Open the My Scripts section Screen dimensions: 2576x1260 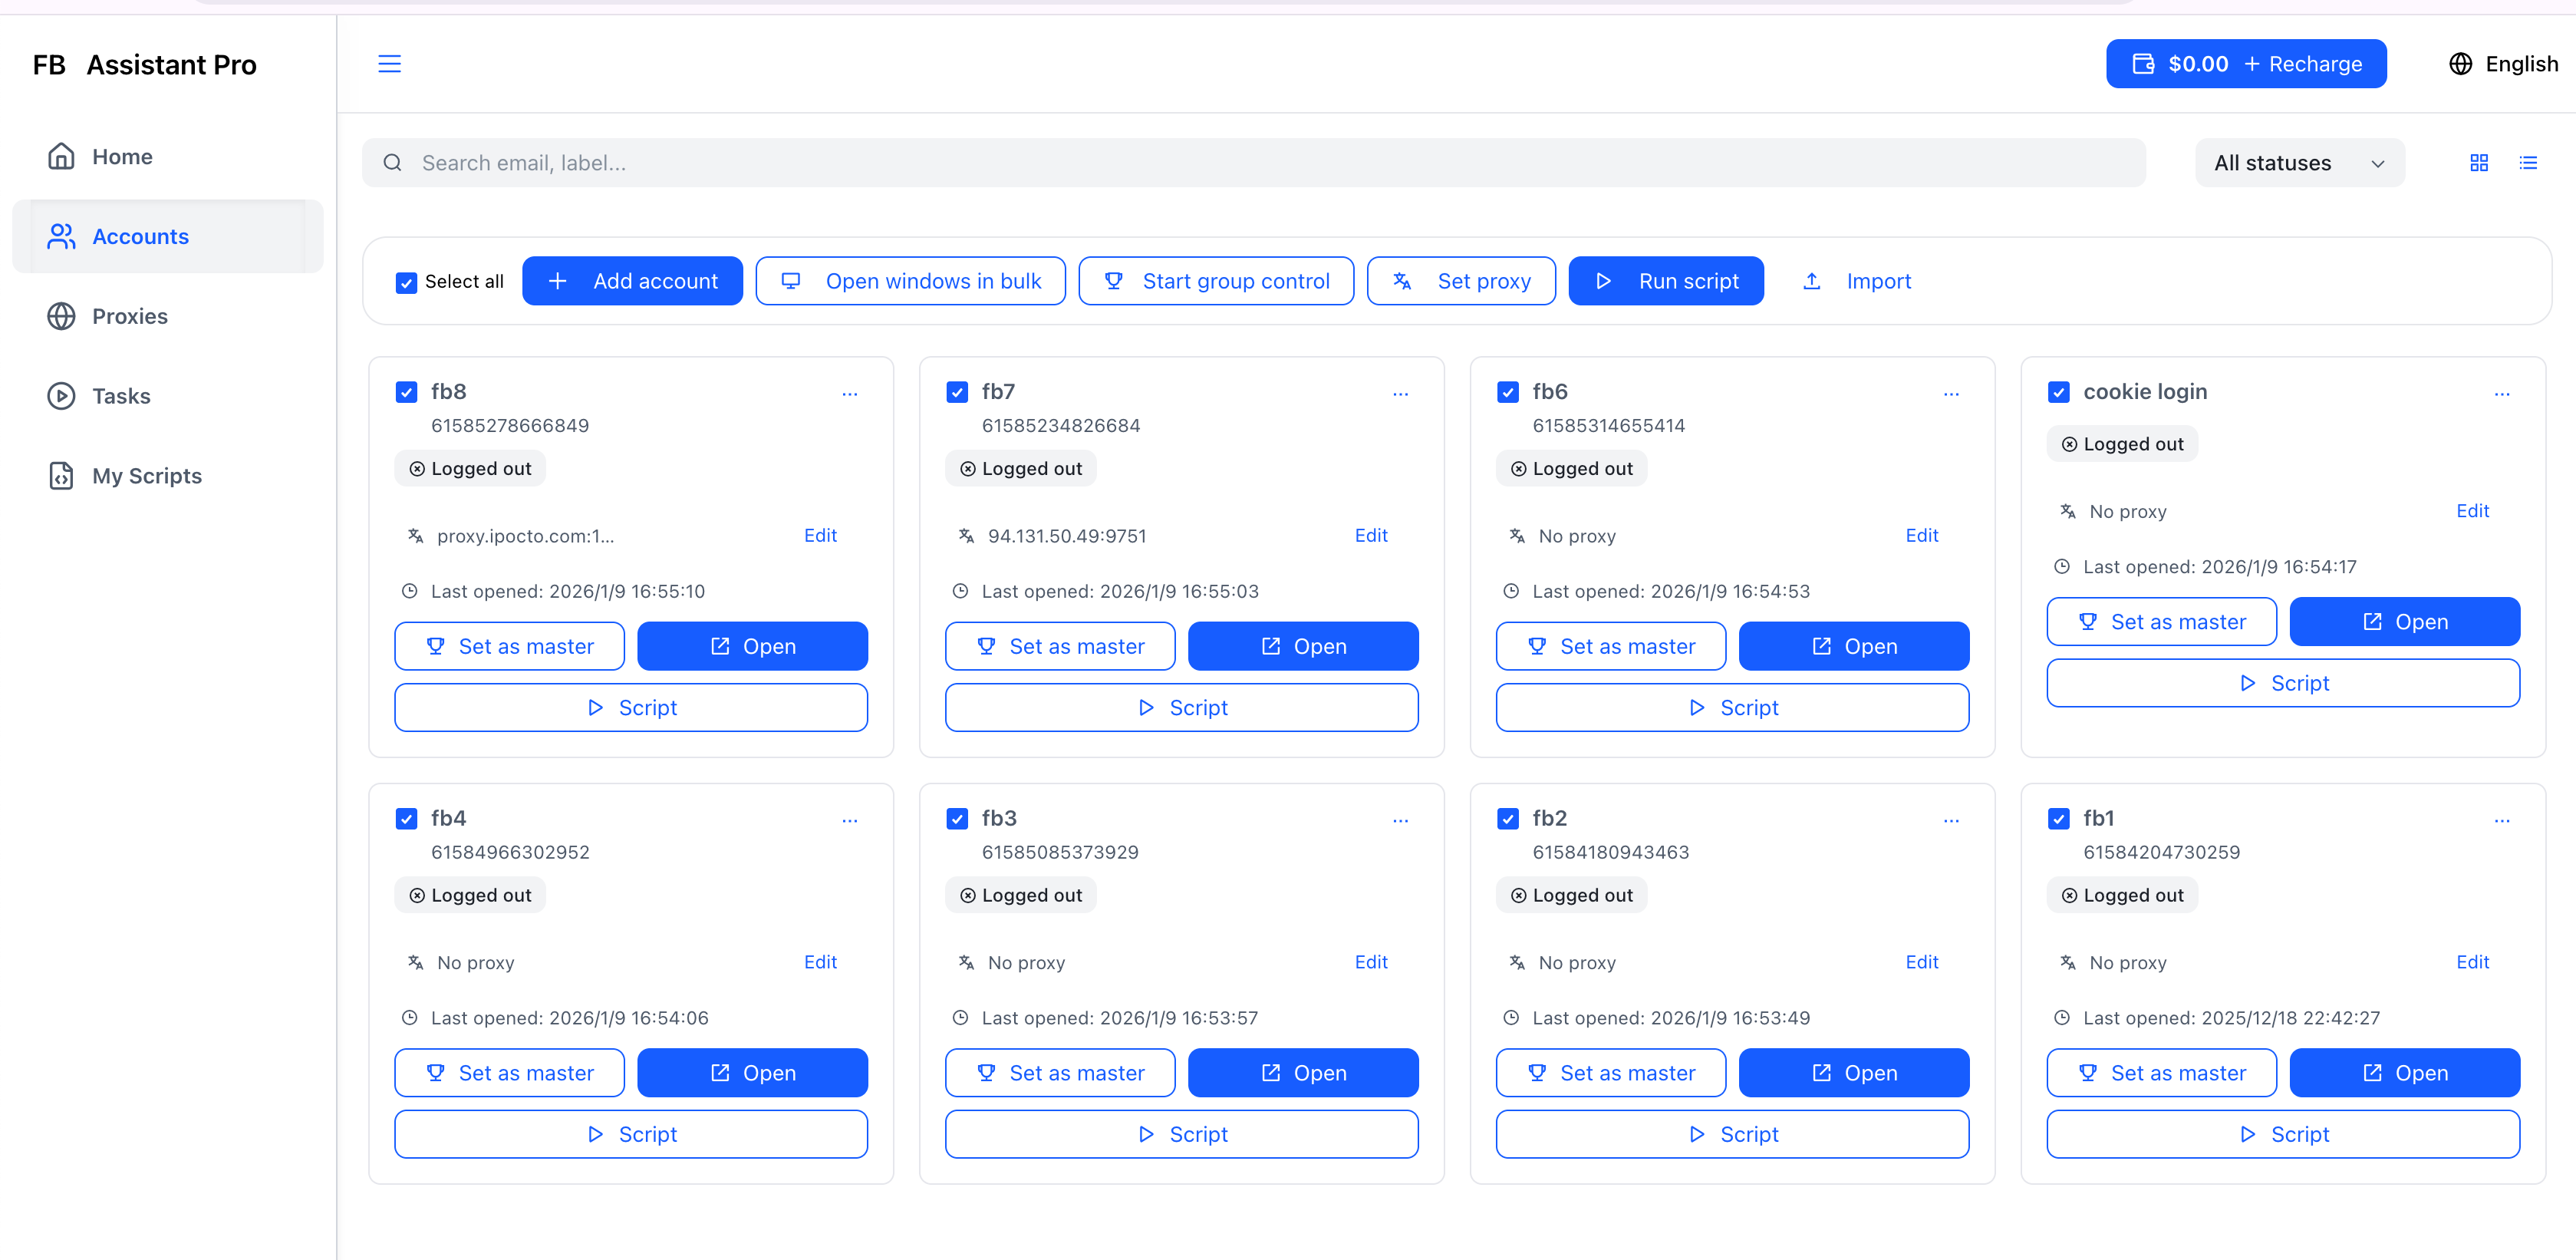(146, 476)
